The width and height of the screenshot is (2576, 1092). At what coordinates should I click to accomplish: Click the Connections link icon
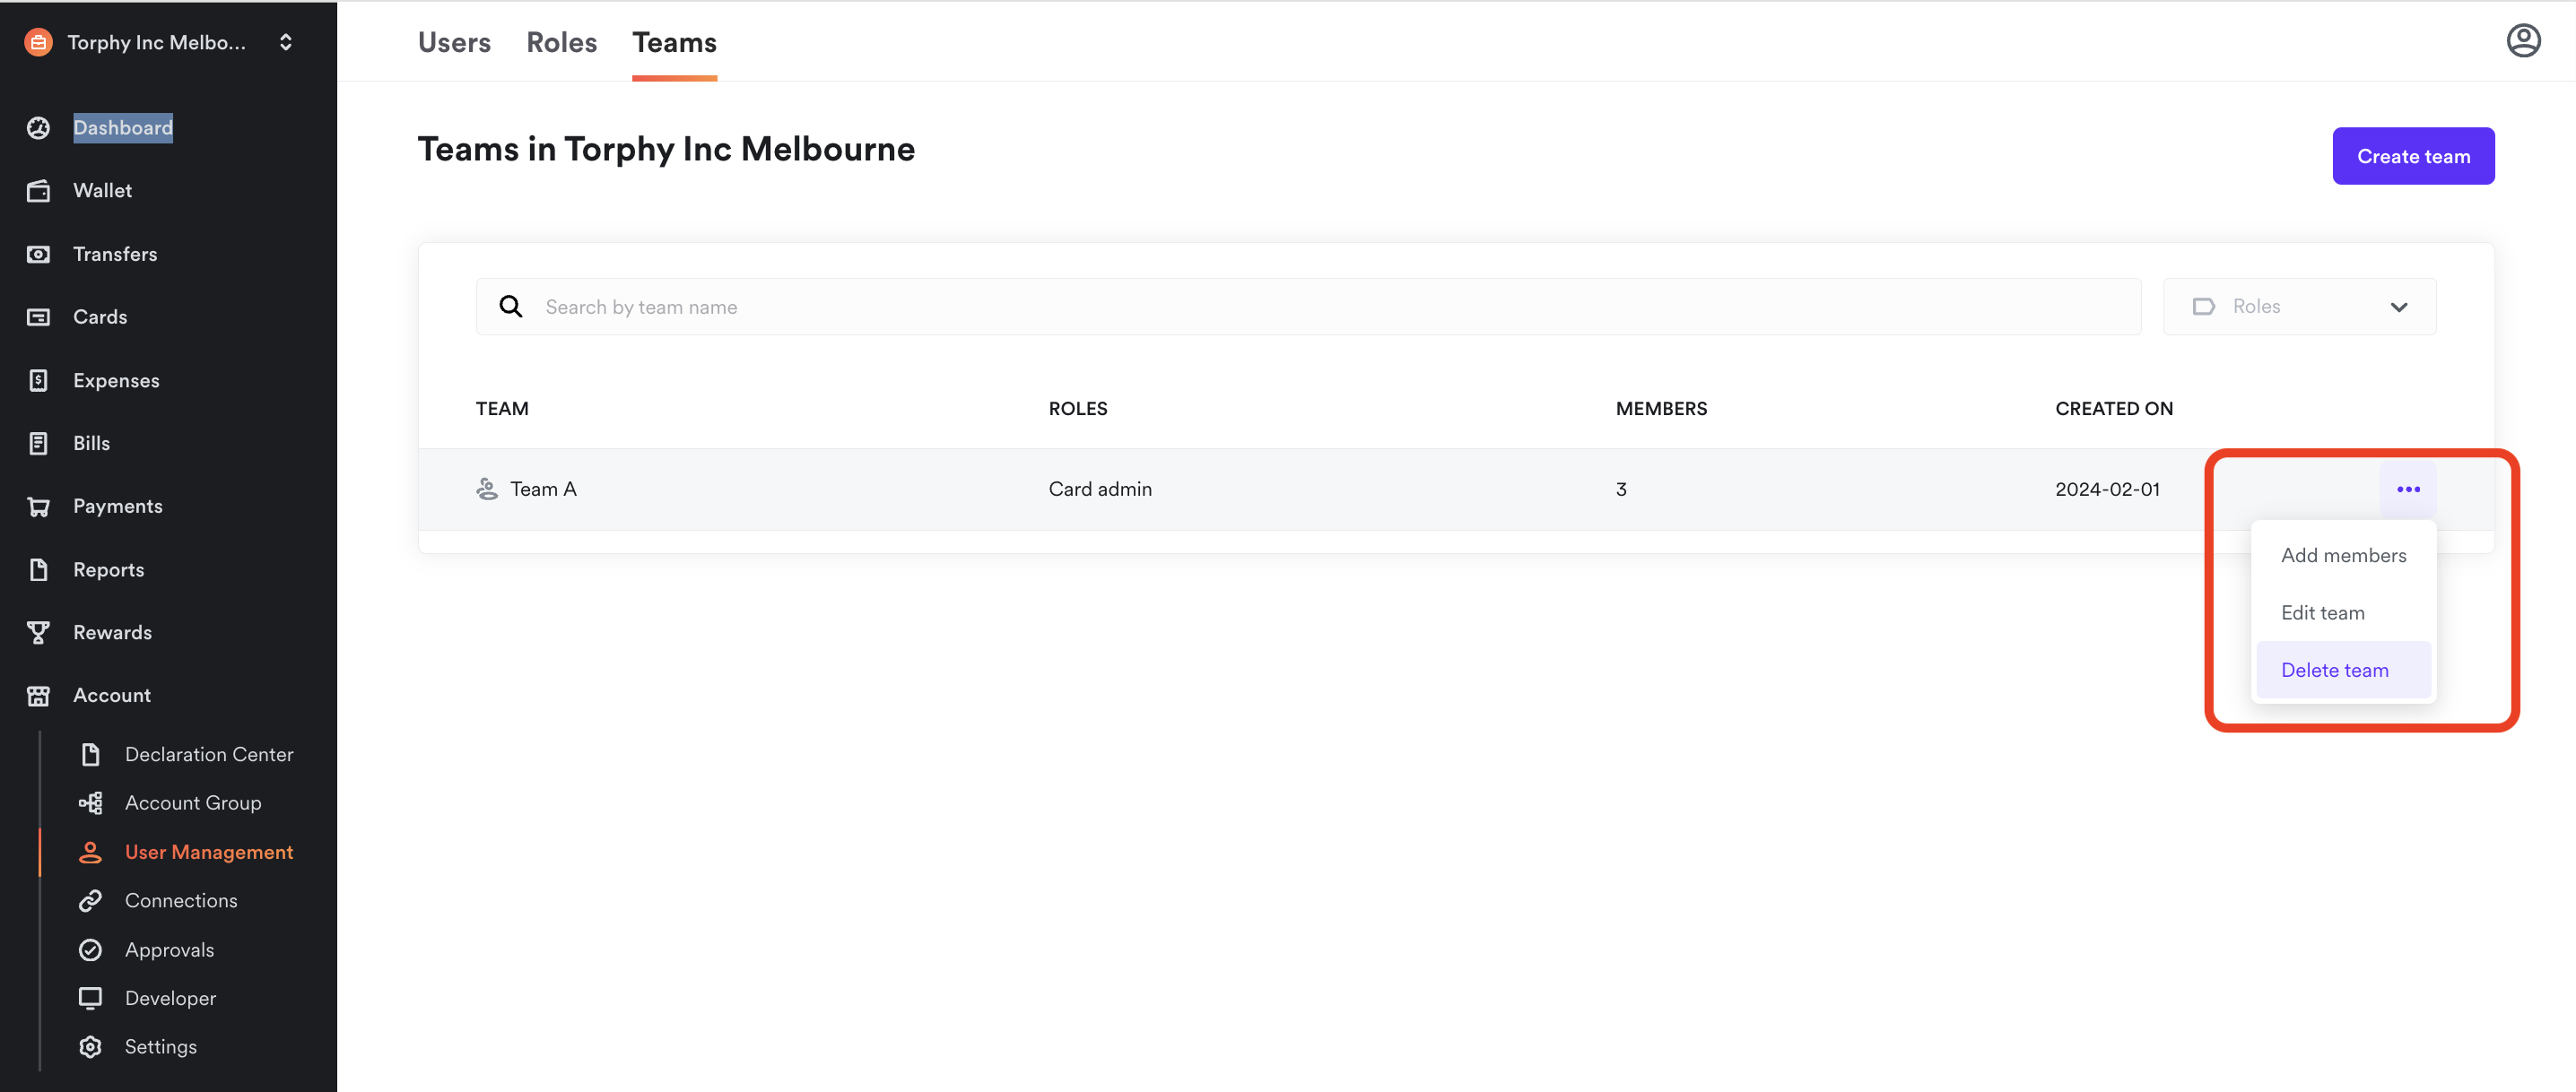pyautogui.click(x=90, y=900)
